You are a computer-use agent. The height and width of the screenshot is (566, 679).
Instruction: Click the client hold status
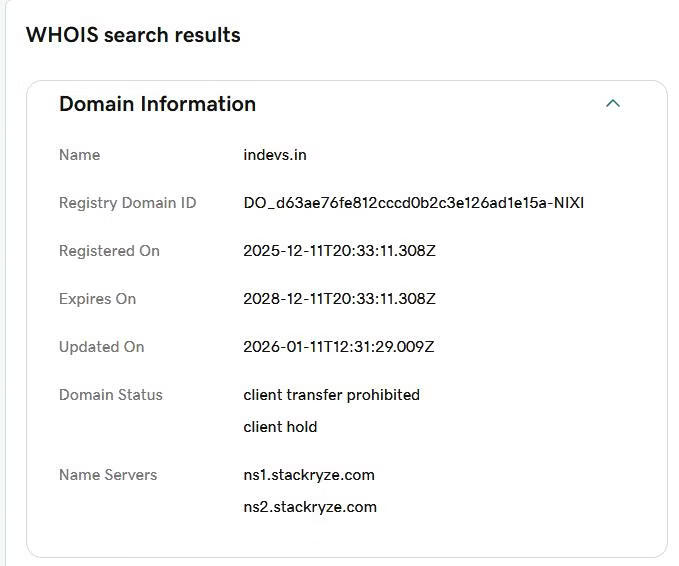[280, 427]
